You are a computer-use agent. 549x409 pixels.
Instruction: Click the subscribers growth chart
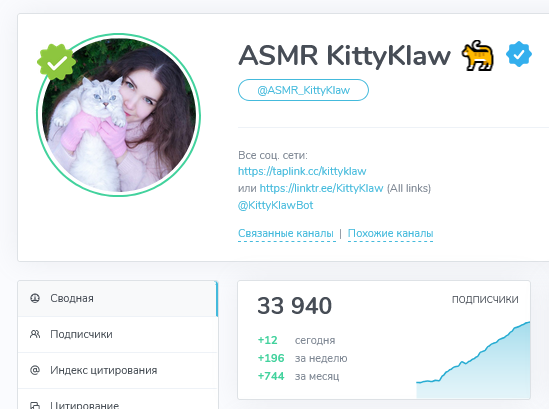[473, 360]
